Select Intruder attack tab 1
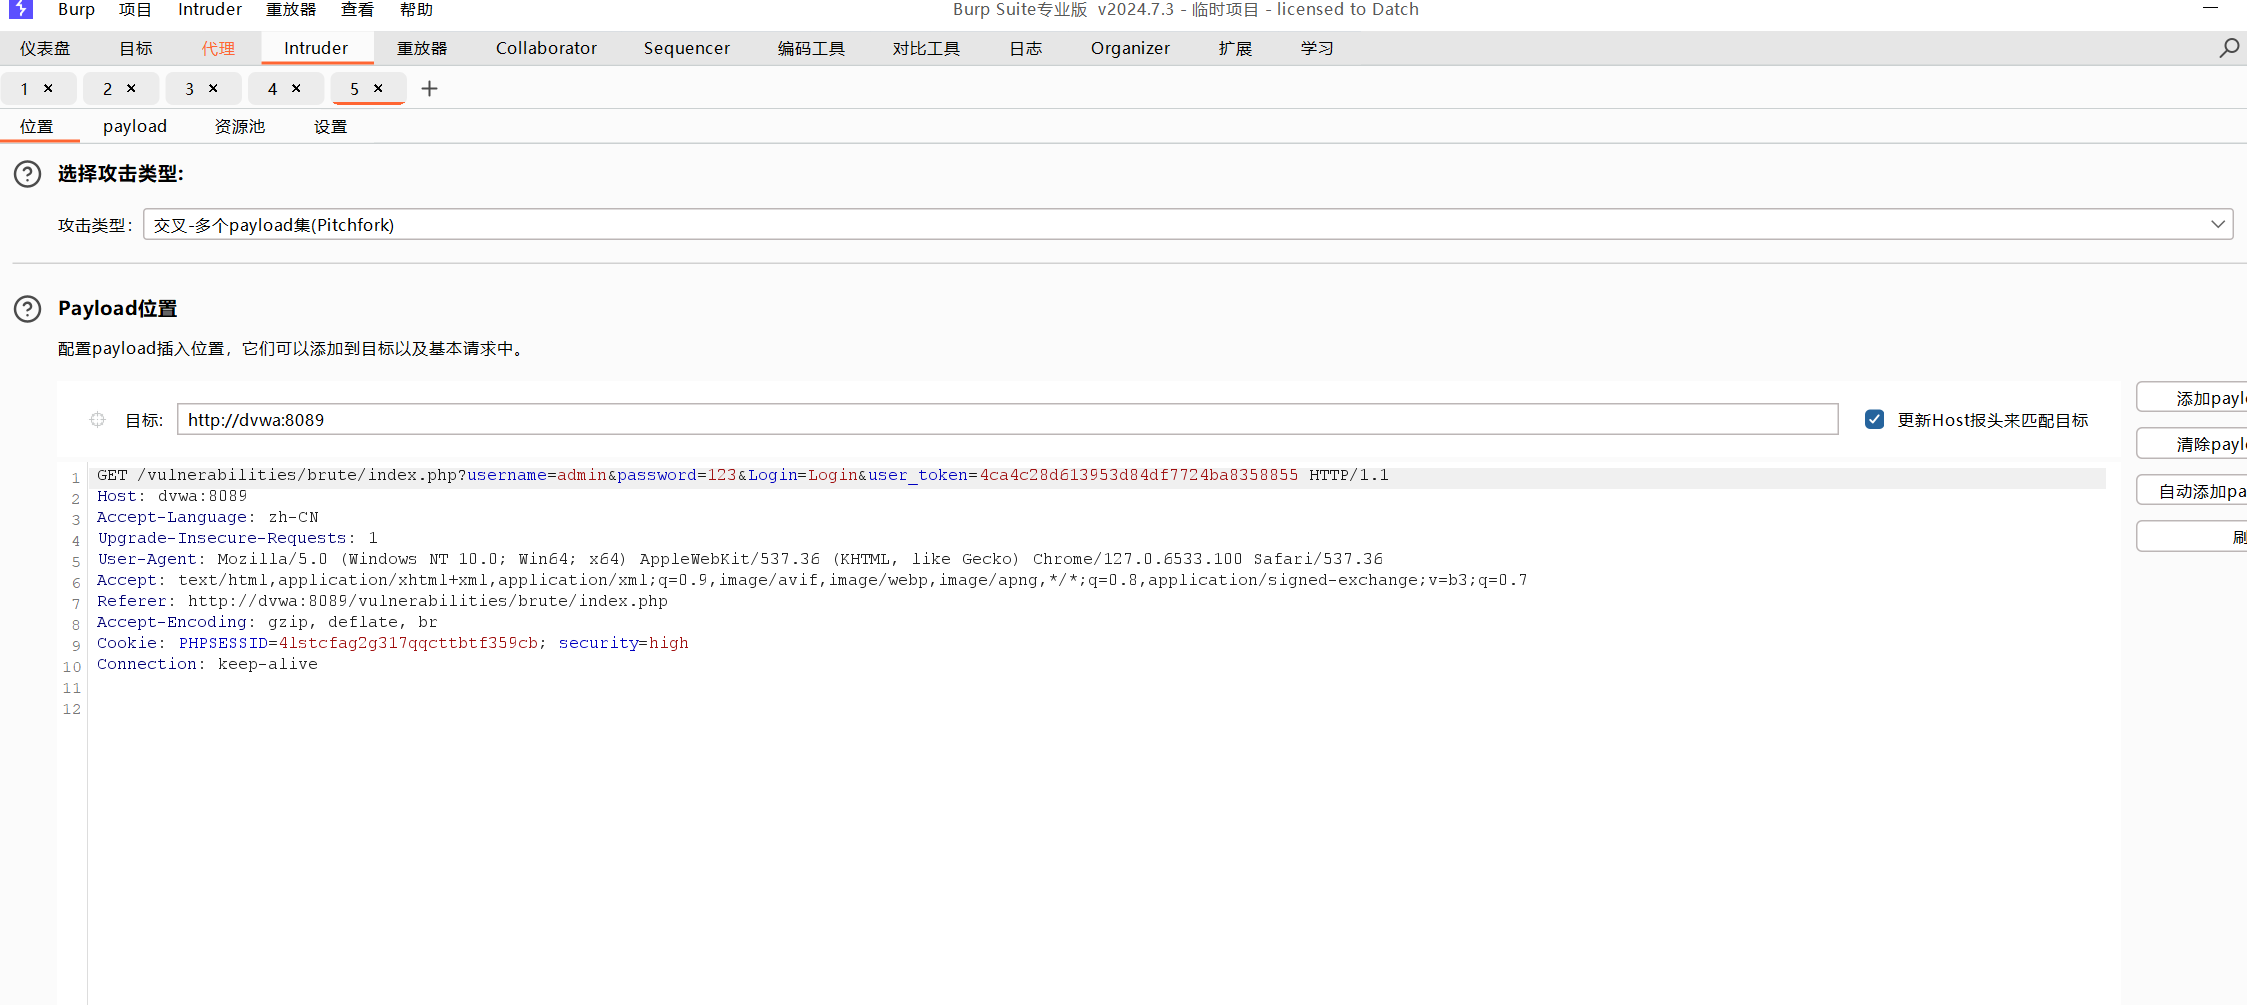Screen dimensions: 2247x1005 tap(25, 89)
